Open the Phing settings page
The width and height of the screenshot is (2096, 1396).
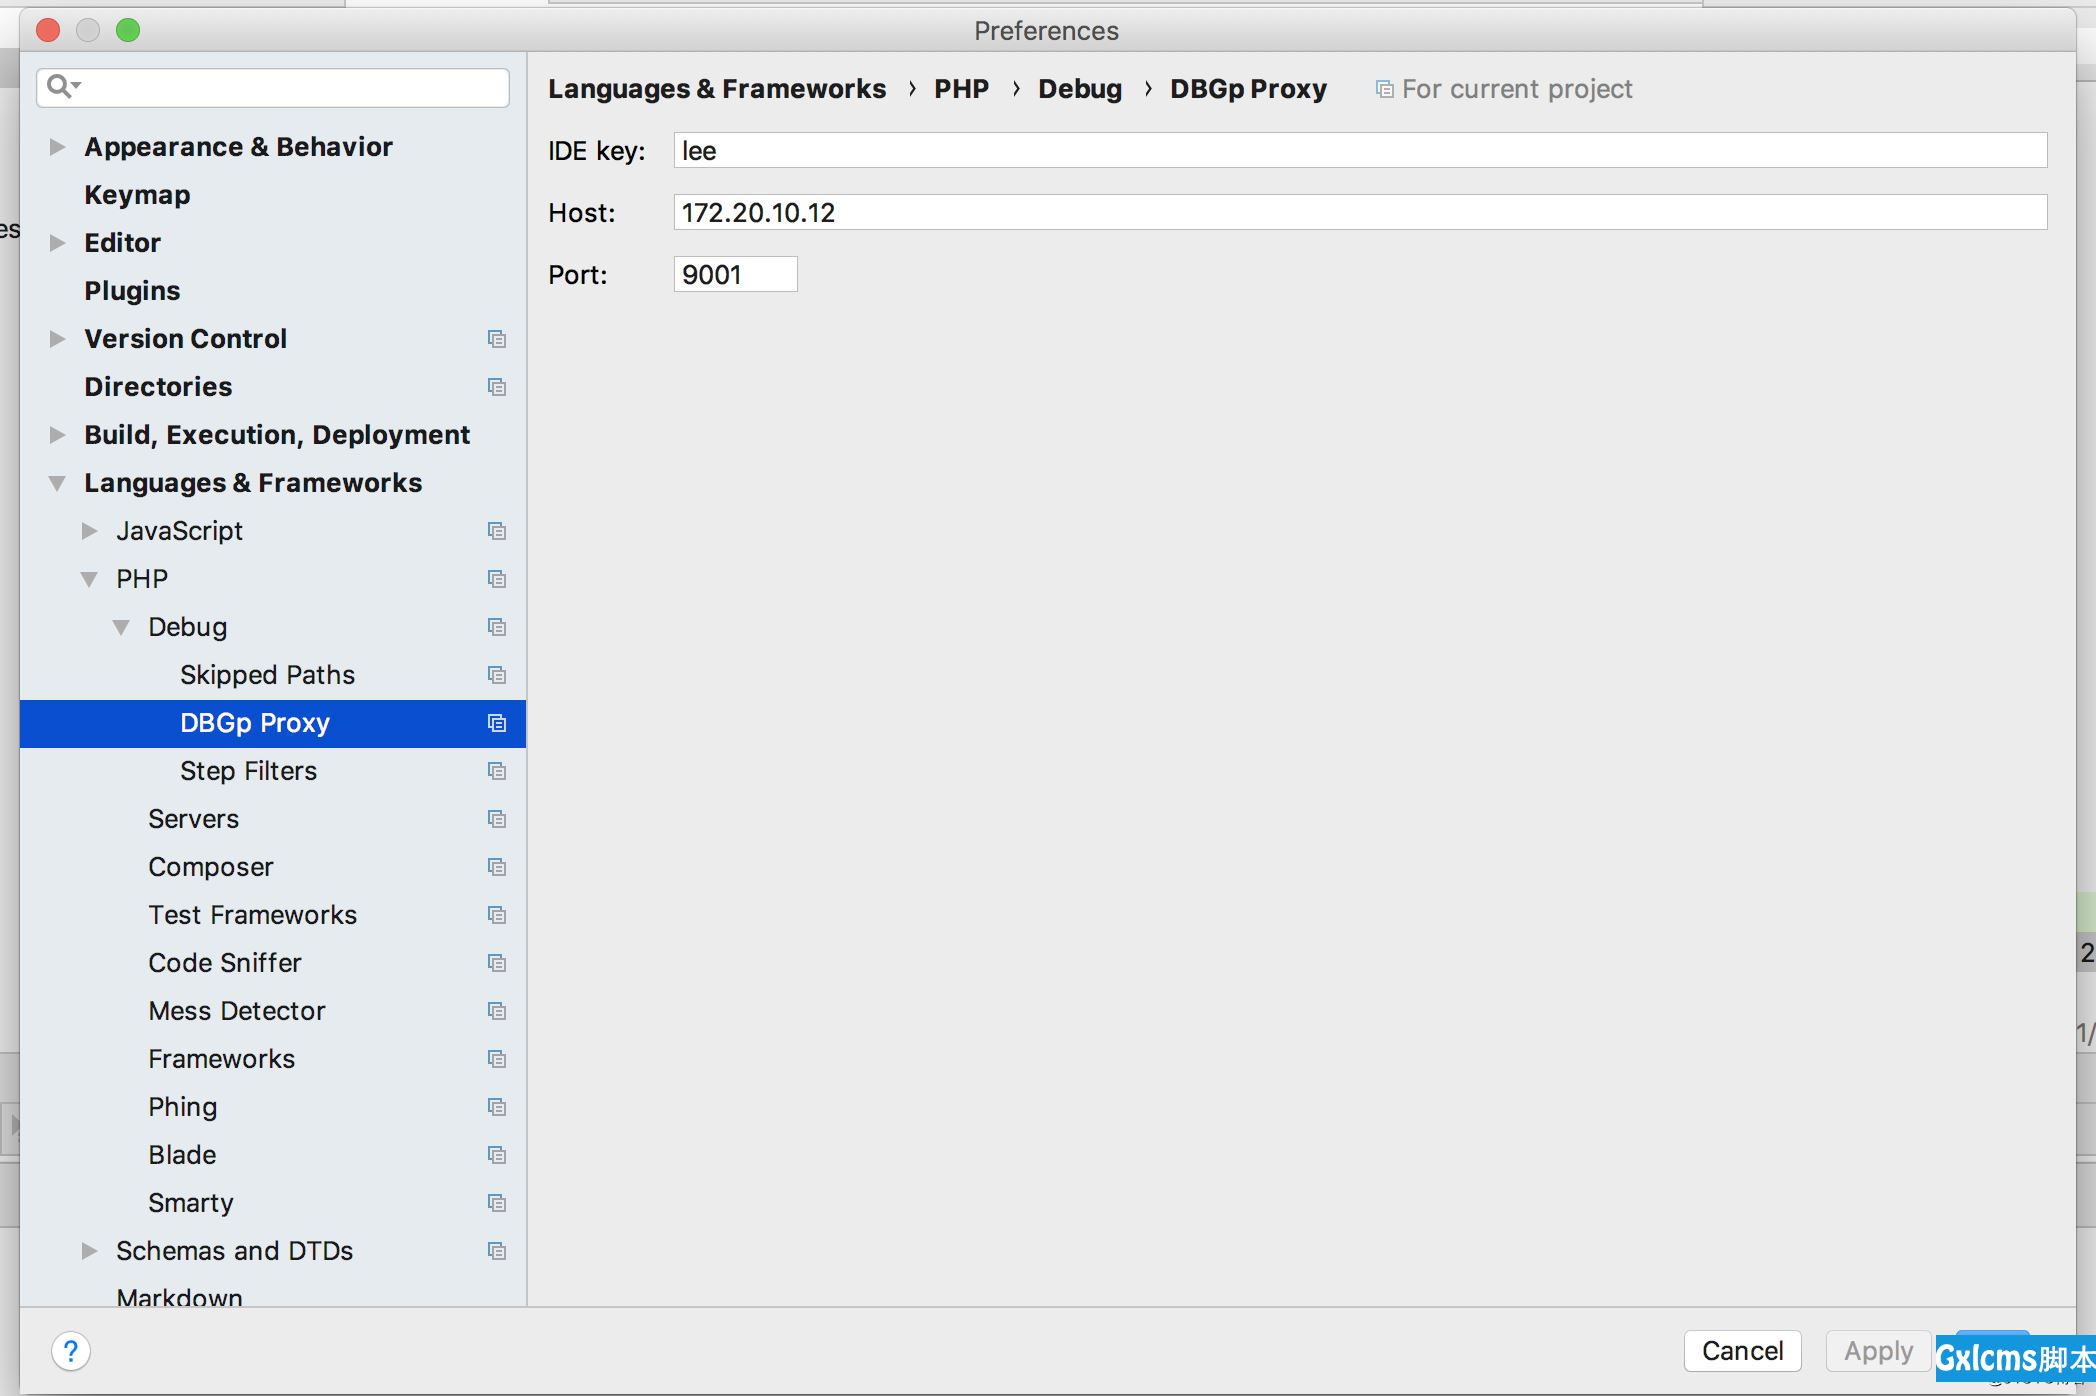click(182, 1107)
